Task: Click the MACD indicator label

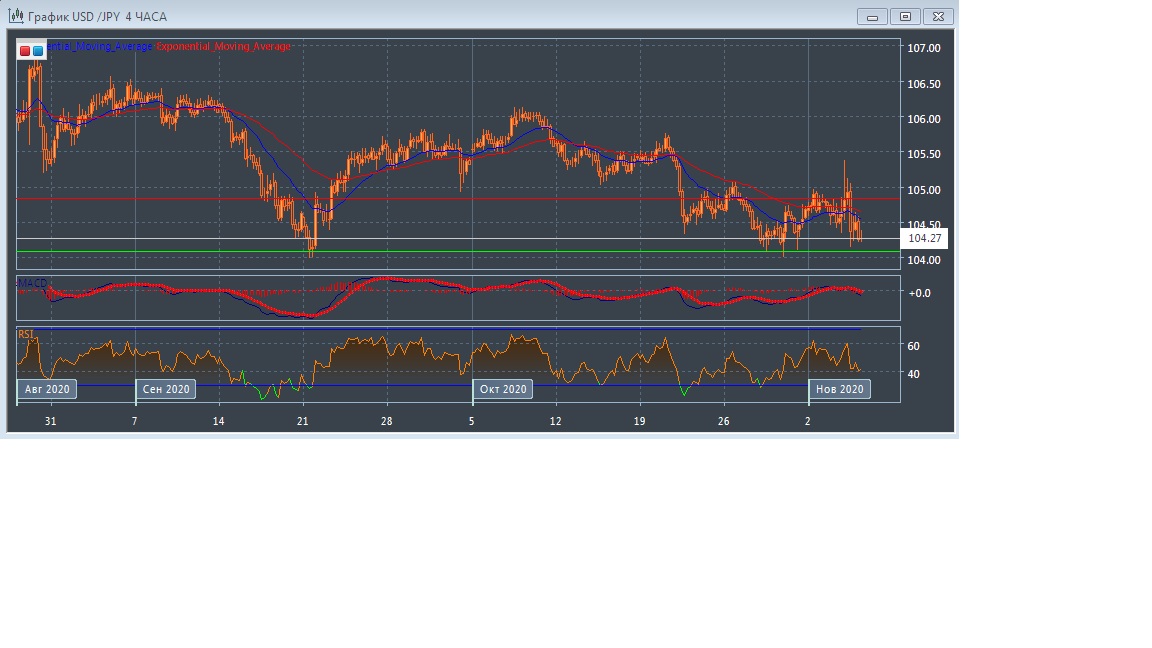Action: (x=31, y=284)
